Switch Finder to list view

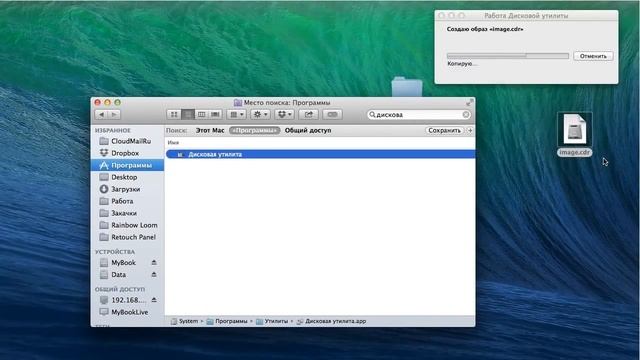click(188, 115)
